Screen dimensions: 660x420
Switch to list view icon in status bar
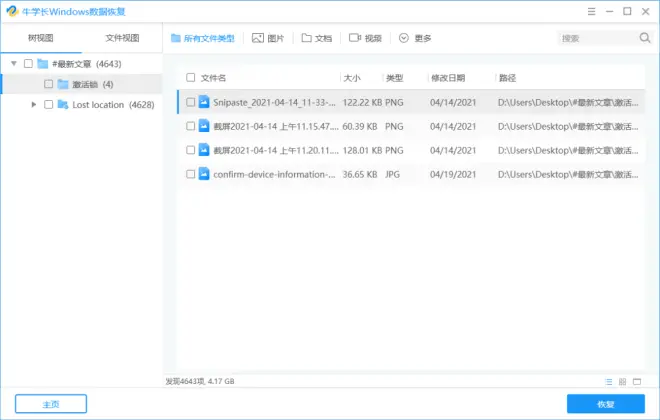click(x=609, y=382)
